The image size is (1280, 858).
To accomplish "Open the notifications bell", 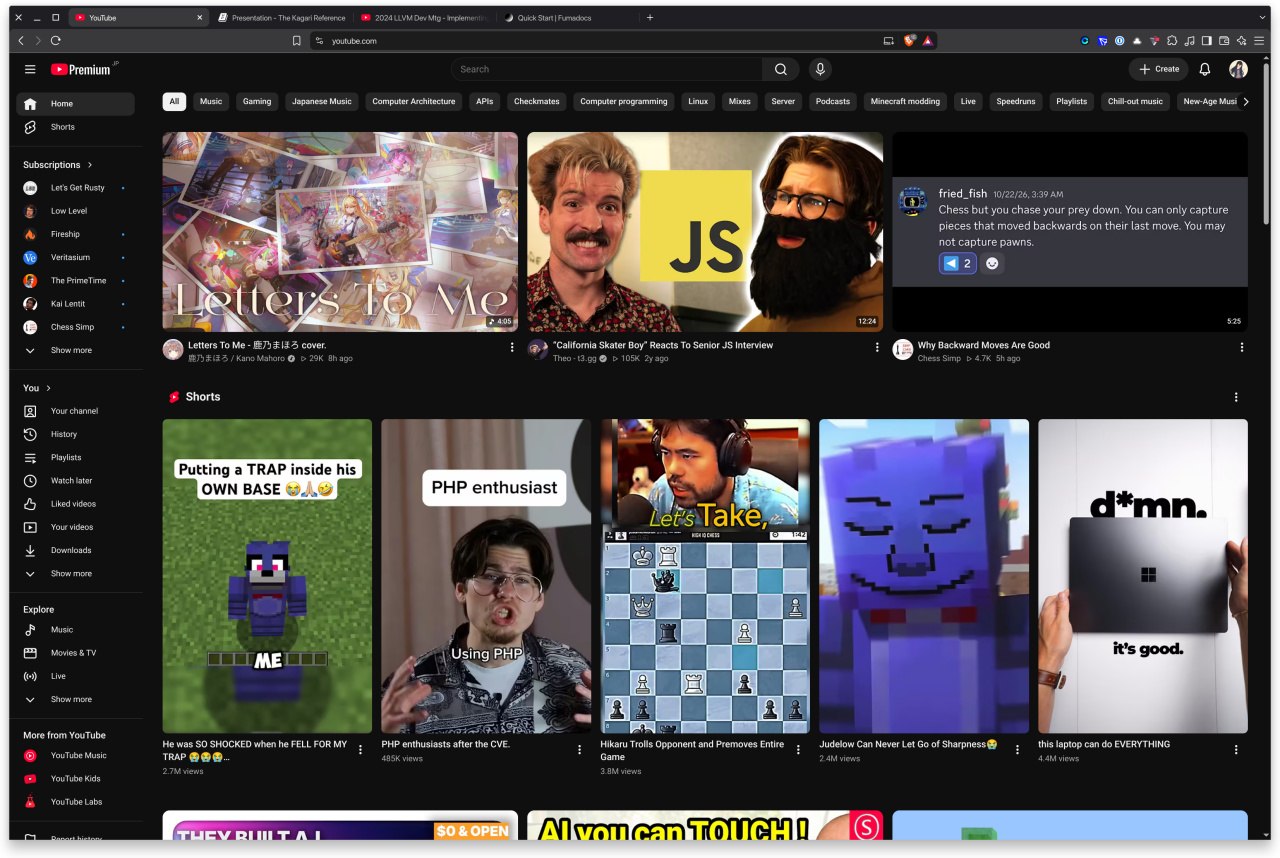I will 1205,69.
